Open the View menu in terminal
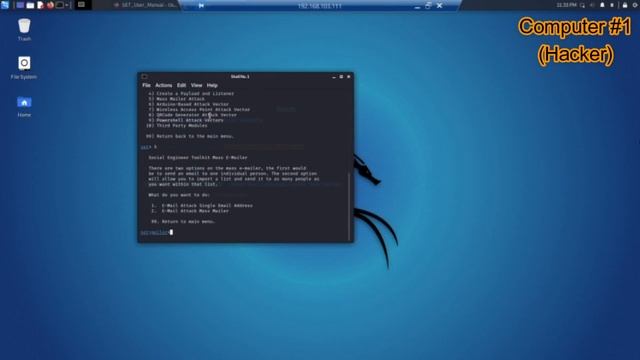This screenshot has height=360, width=640. pyautogui.click(x=196, y=85)
